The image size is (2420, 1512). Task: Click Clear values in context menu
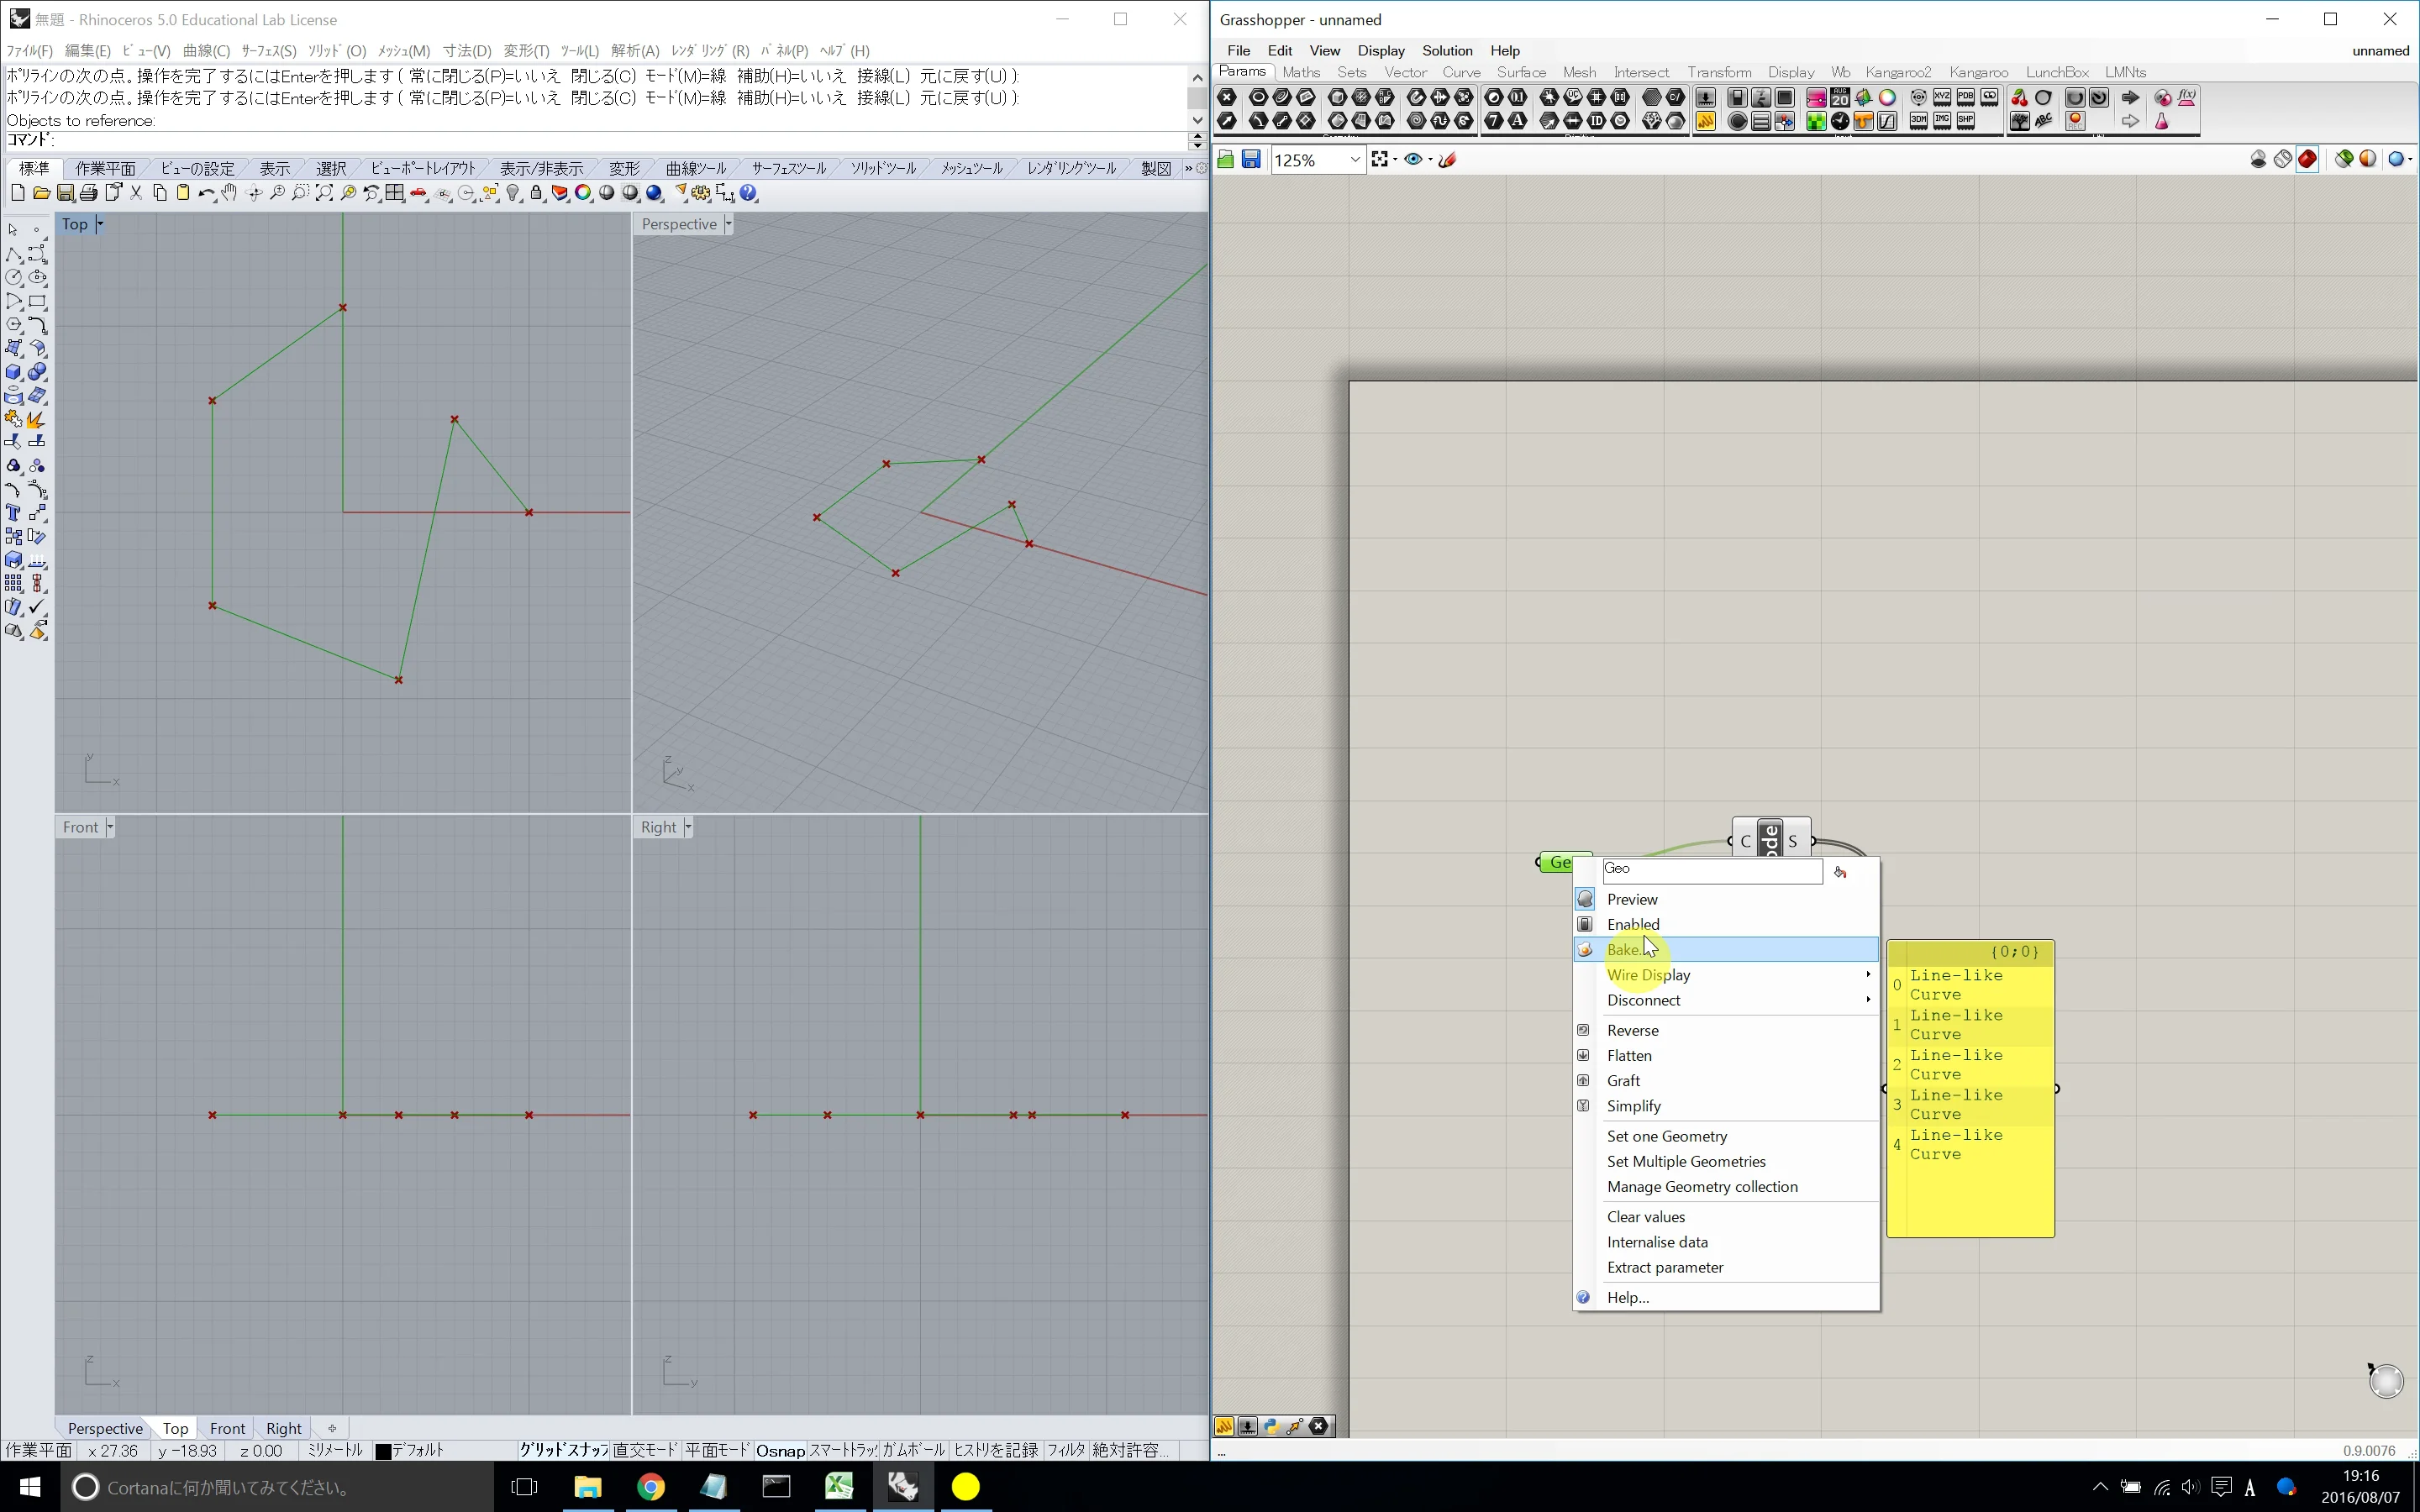pyautogui.click(x=1727, y=1217)
